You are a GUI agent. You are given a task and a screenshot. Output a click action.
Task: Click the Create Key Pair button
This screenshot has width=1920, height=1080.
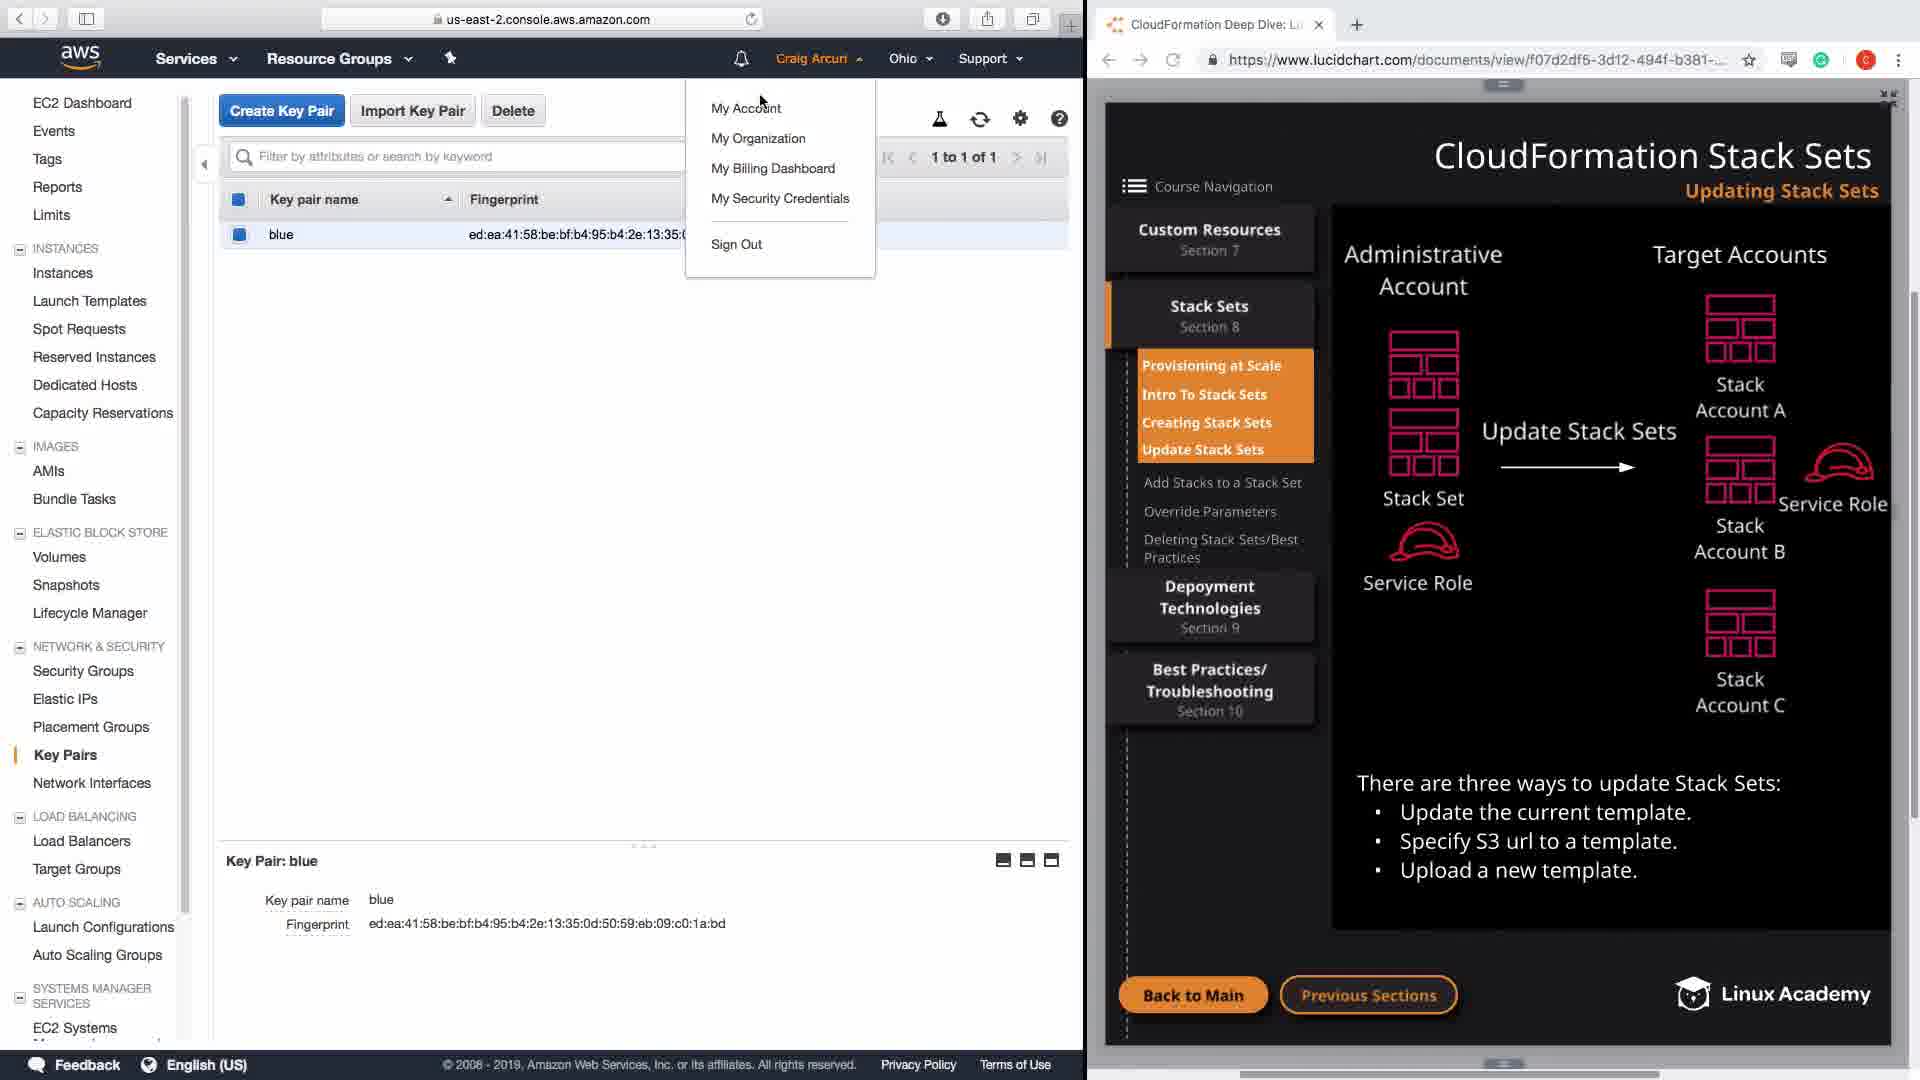[282, 111]
